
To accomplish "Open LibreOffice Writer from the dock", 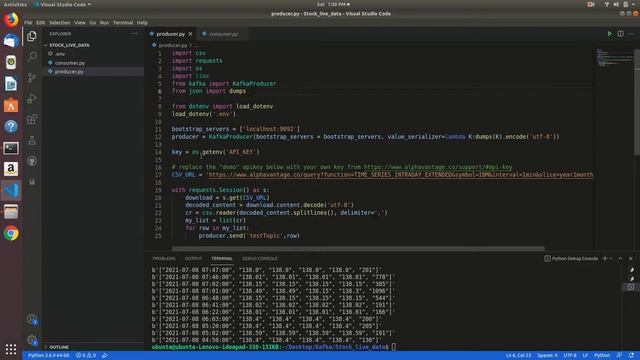I will pos(11,84).
